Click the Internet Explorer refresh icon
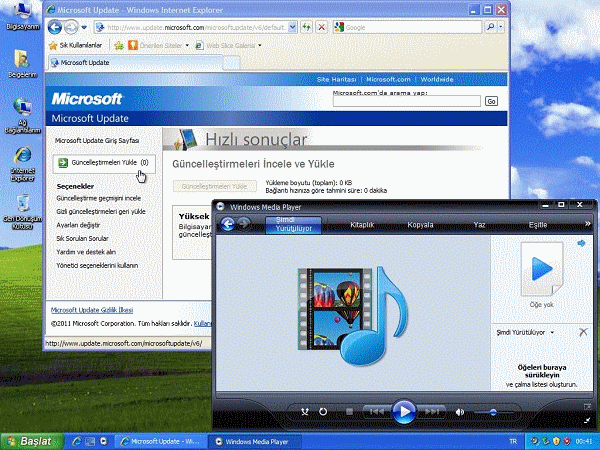This screenshot has height=450, width=600. [307, 27]
